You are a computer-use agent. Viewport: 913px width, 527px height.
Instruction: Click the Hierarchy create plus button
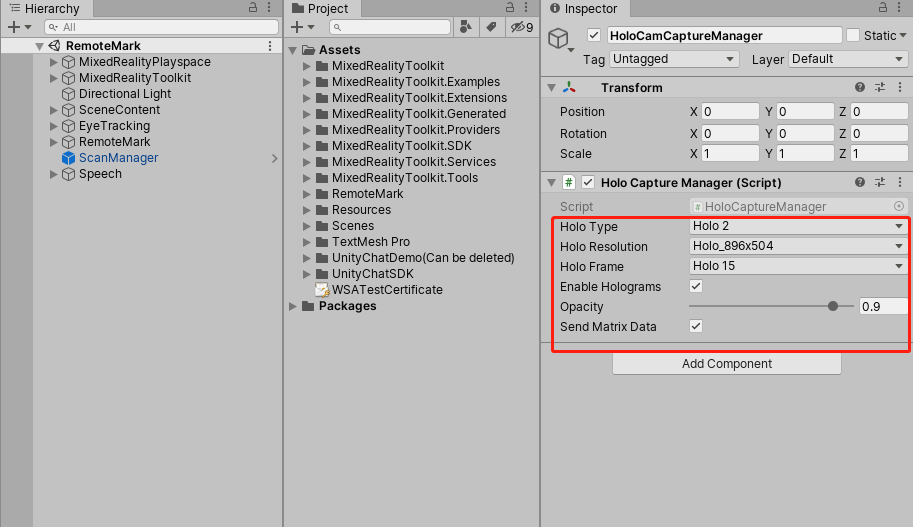coord(14,27)
